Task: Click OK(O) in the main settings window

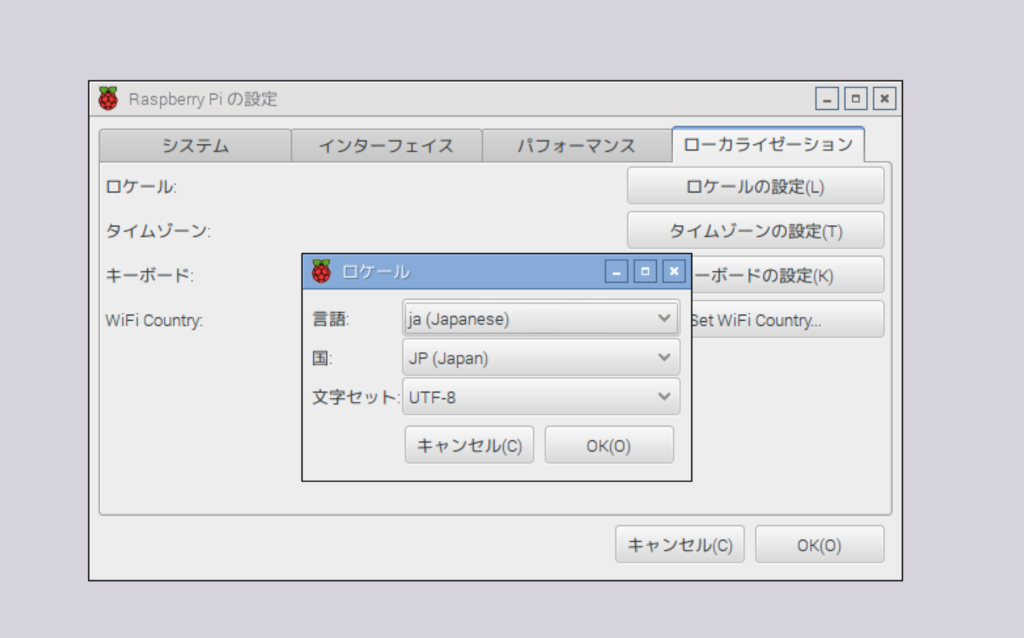Action: click(820, 544)
